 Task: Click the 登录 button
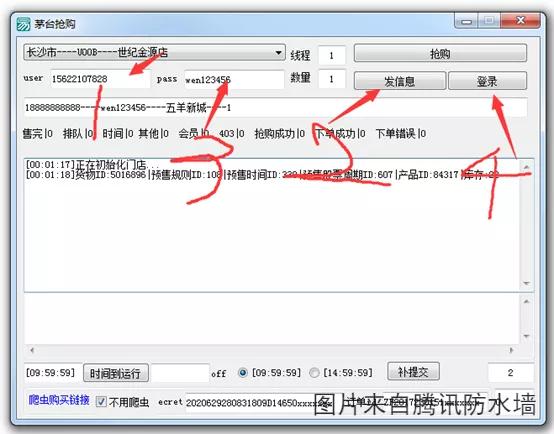tap(488, 81)
